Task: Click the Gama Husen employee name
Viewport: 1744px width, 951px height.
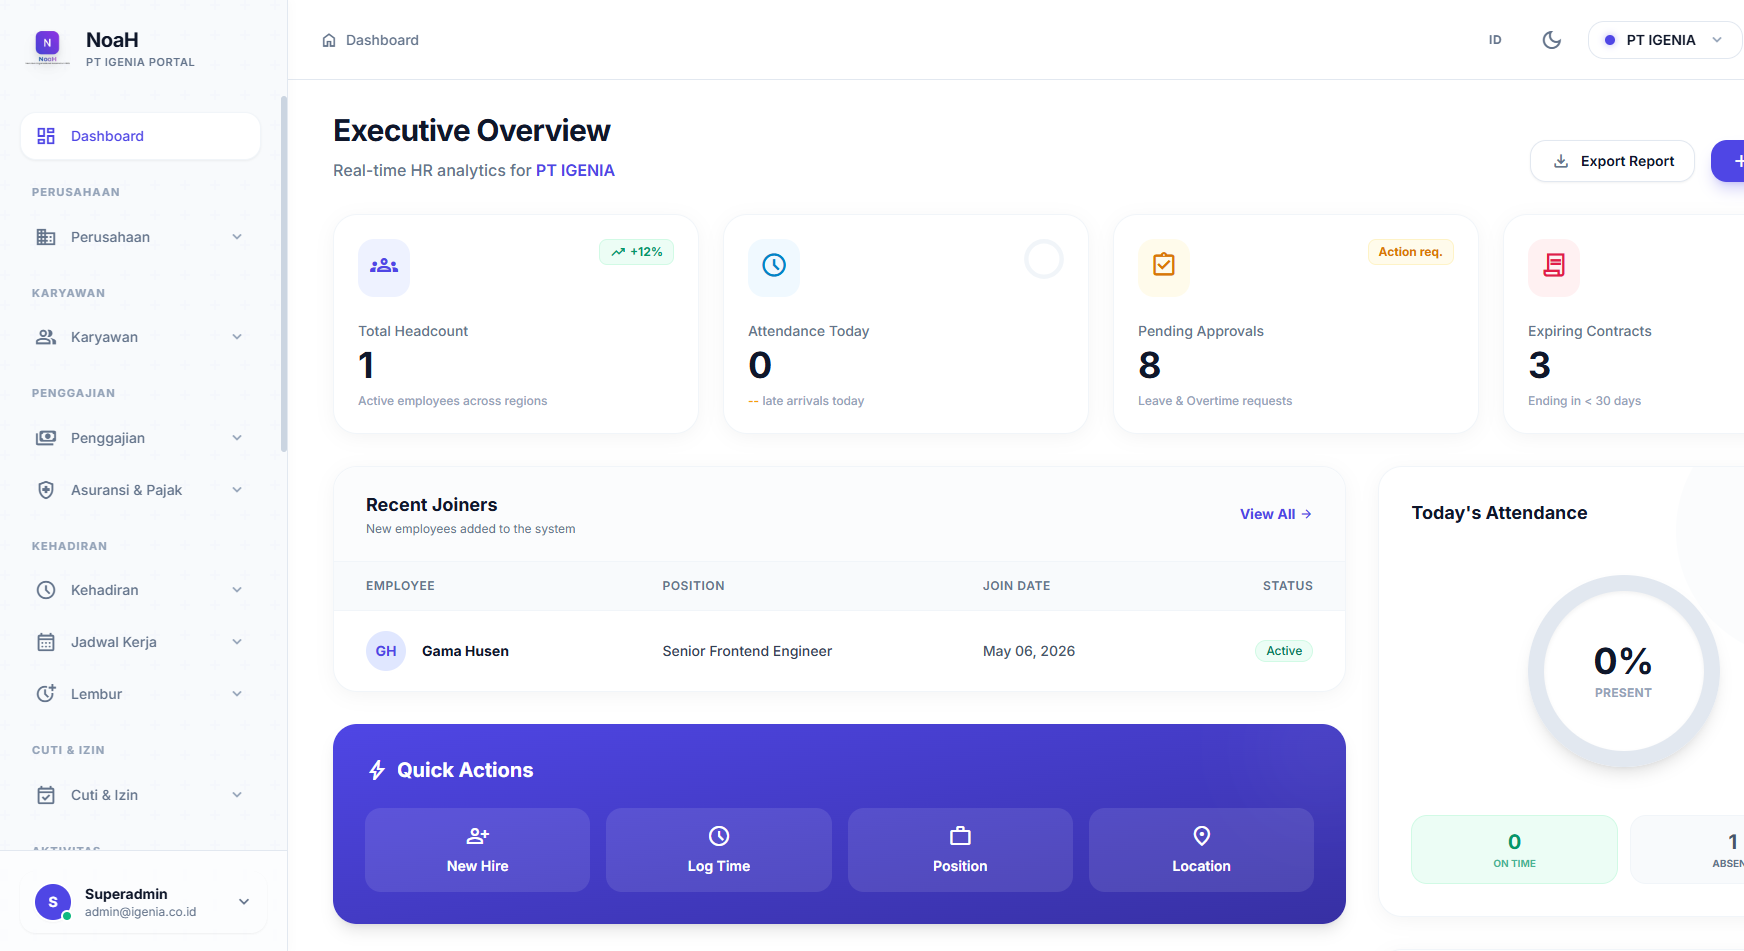Action: pos(465,651)
